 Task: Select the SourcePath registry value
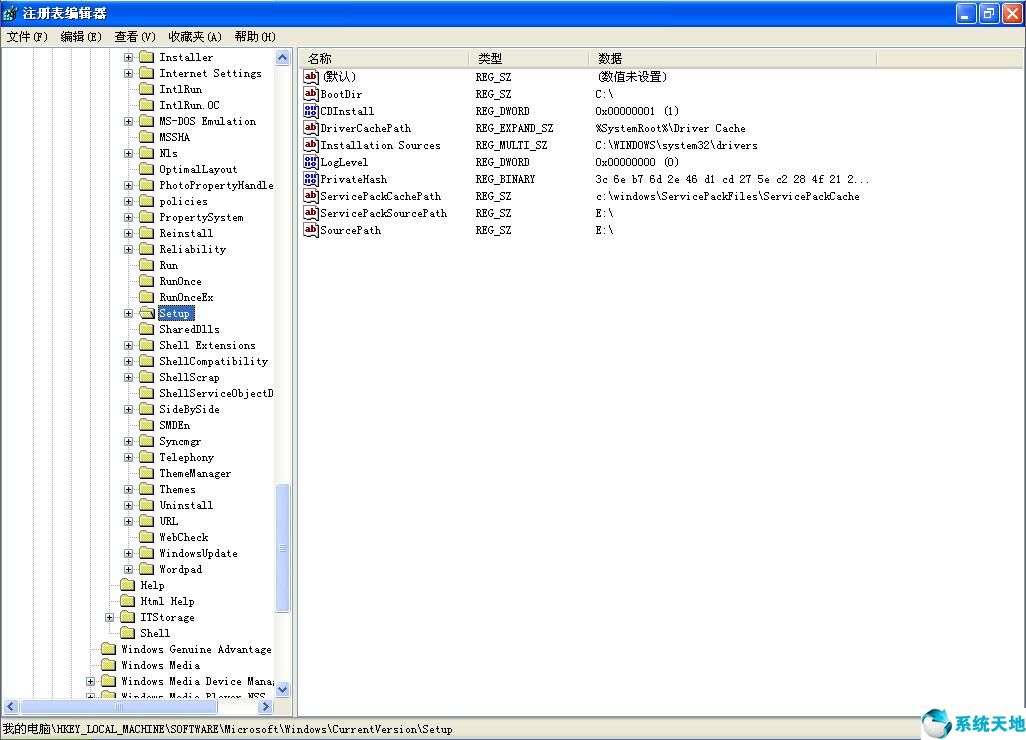tap(340, 230)
